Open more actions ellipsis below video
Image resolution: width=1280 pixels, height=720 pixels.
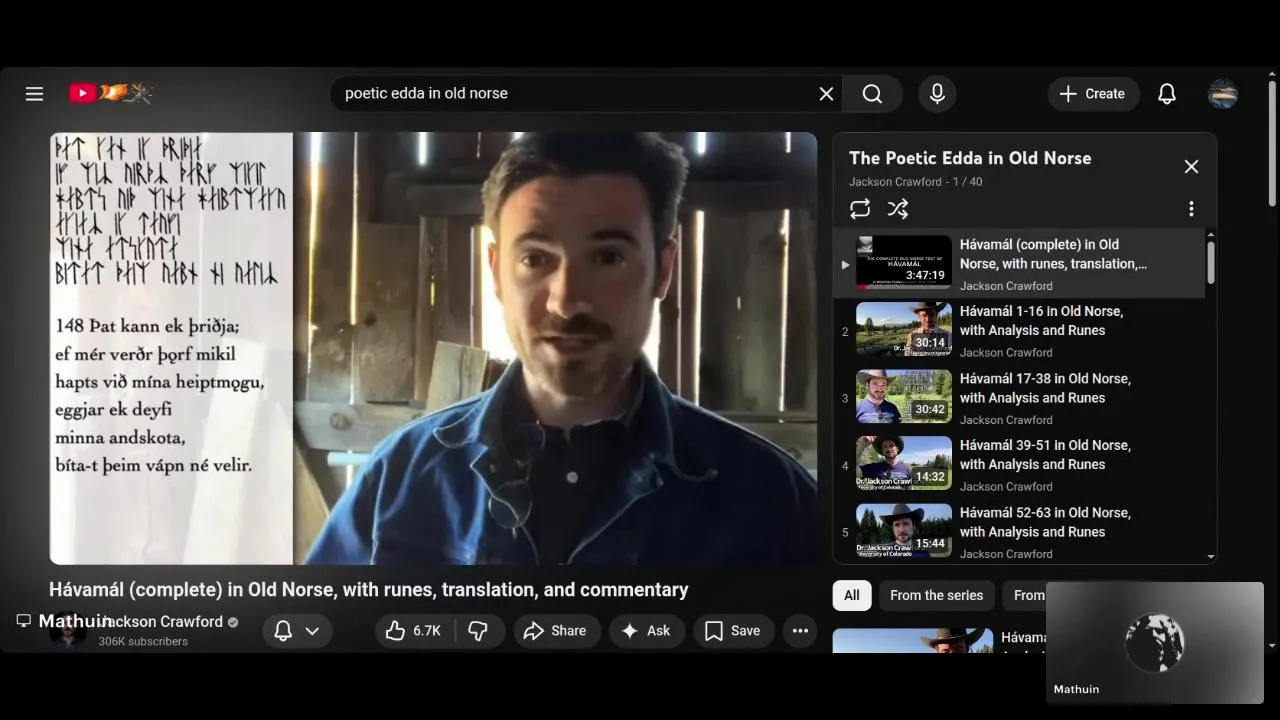800,631
